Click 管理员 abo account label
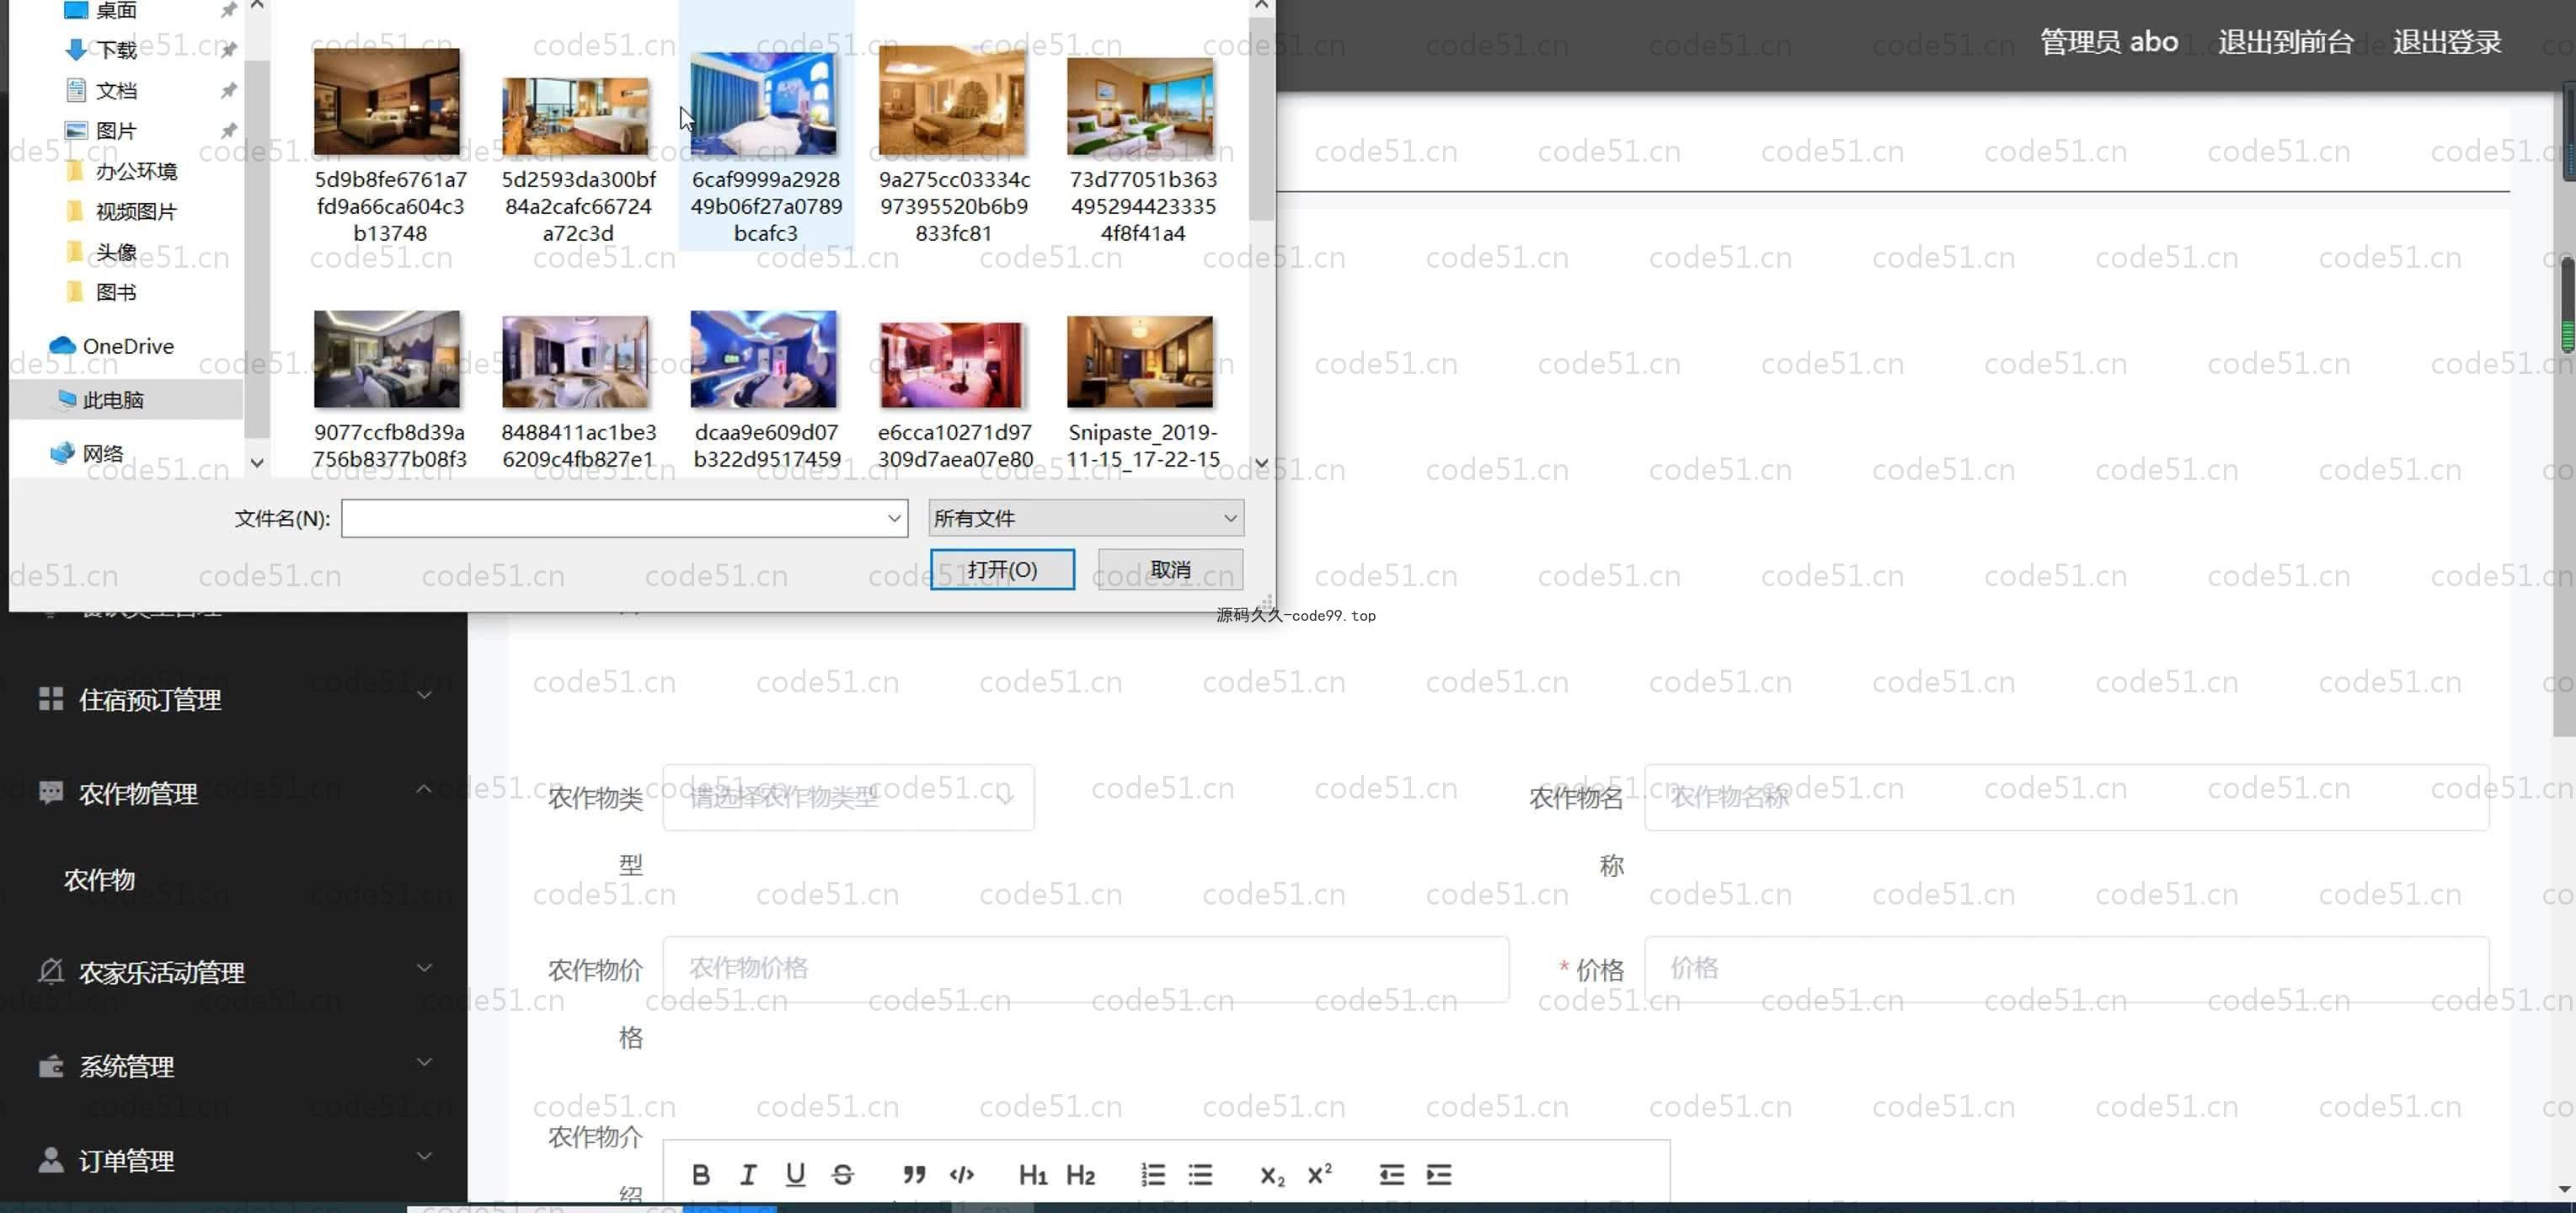 2108,42
